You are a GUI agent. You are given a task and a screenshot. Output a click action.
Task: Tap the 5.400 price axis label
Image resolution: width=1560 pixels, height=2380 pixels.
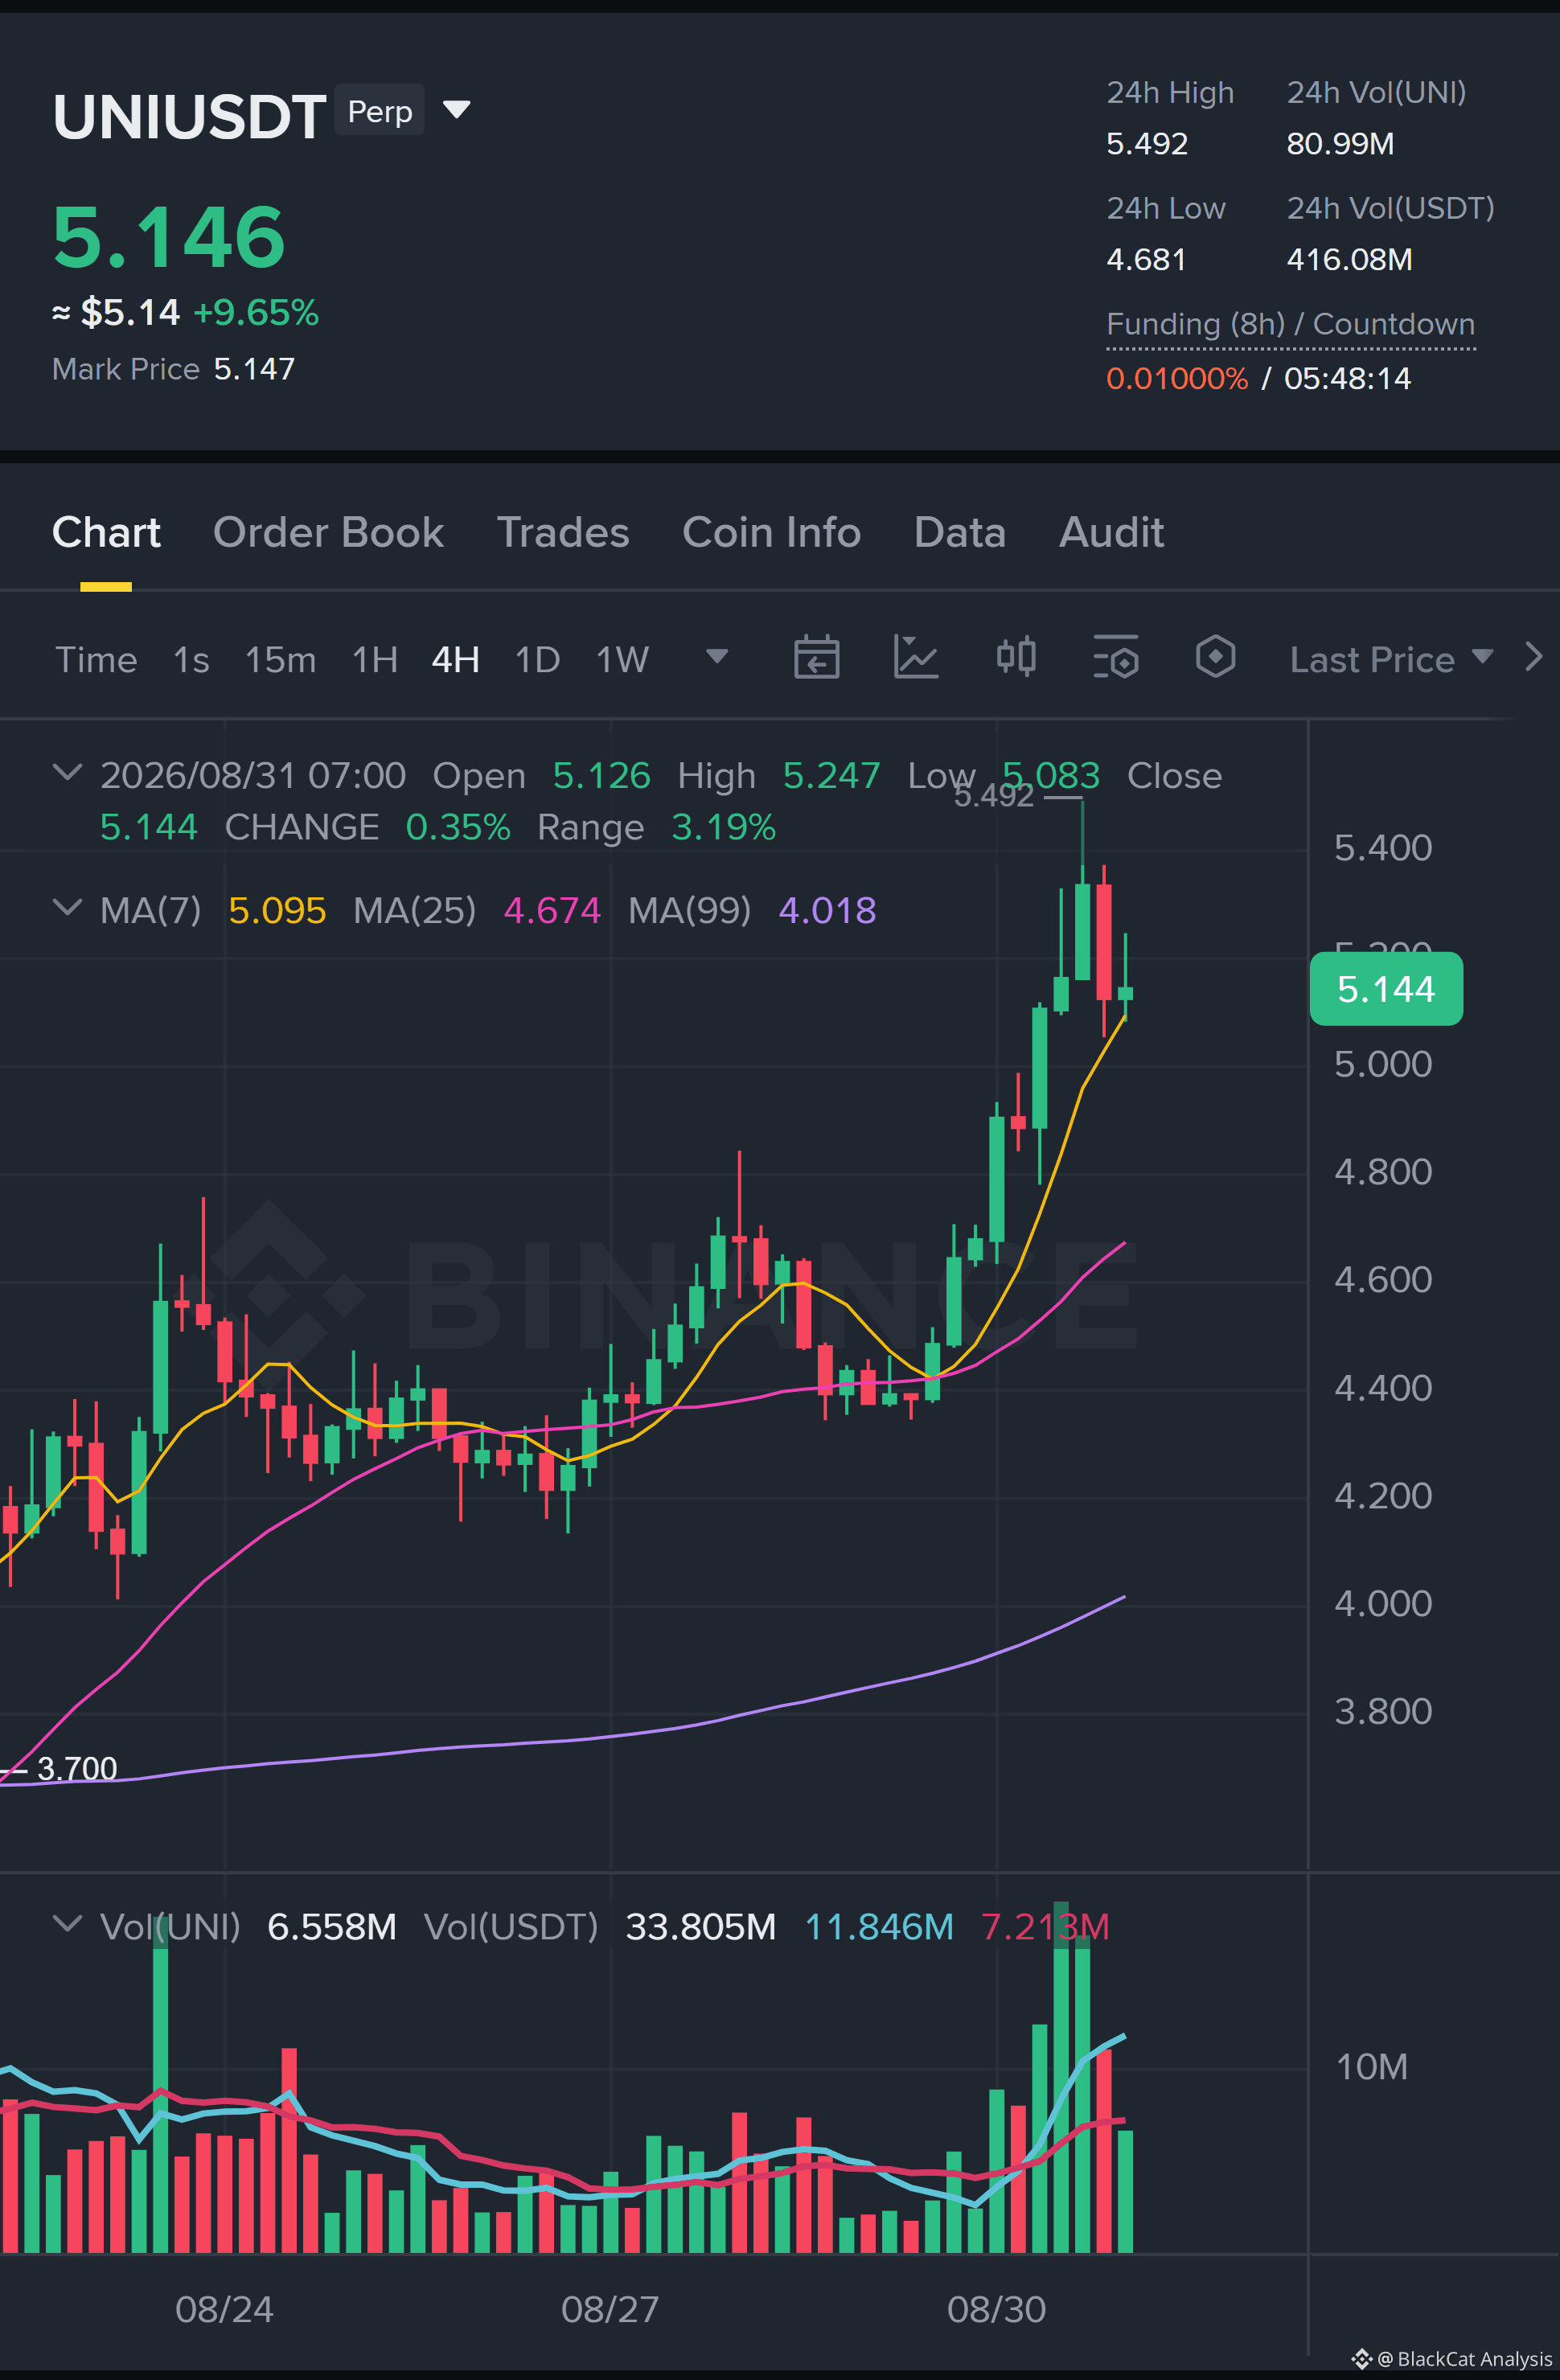[1383, 848]
